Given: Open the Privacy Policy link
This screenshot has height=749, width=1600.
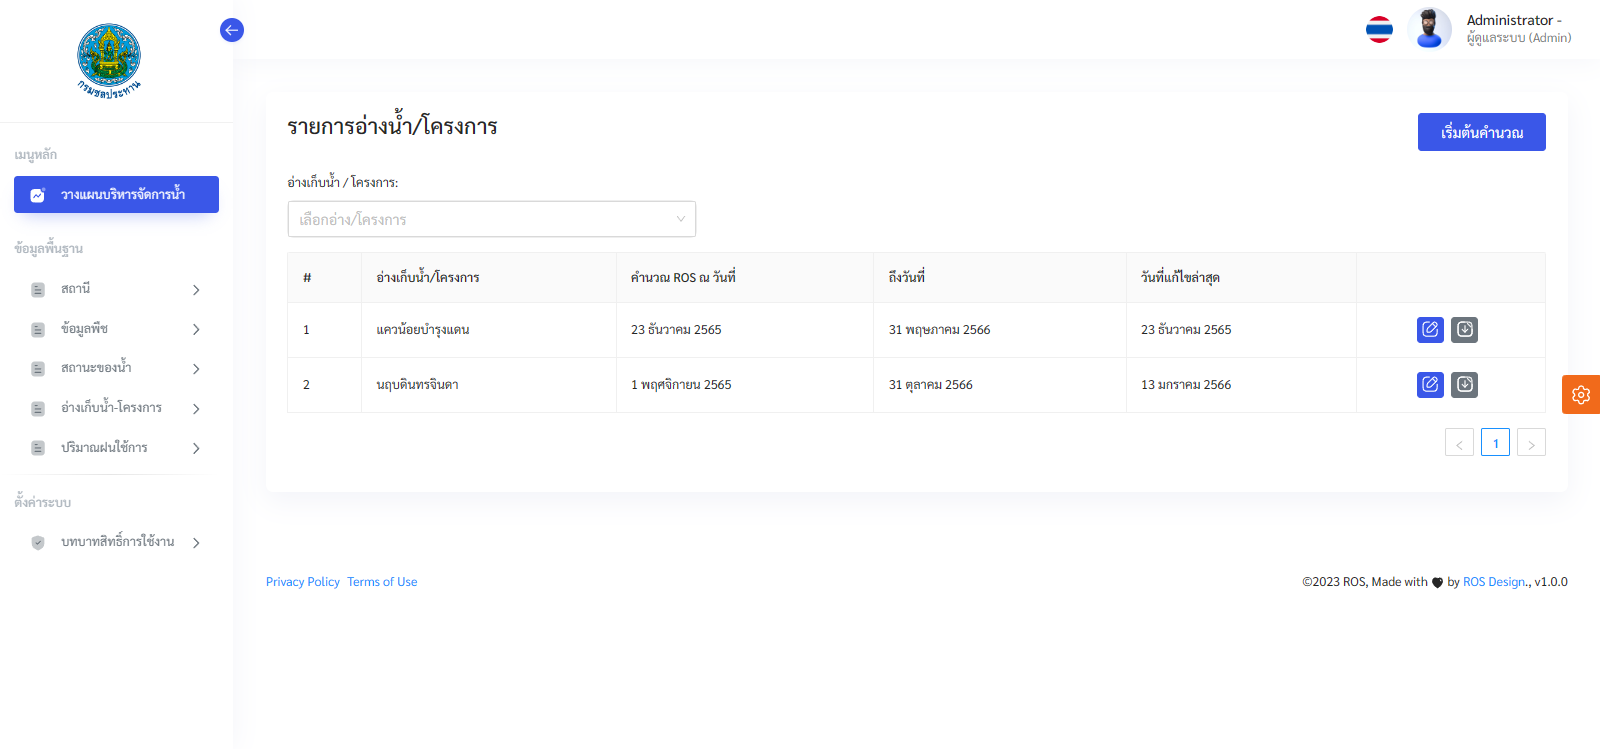Looking at the screenshot, I should tap(302, 582).
